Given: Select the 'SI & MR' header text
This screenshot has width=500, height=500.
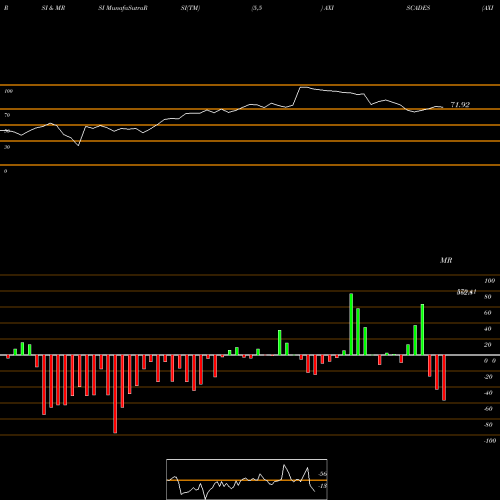Looking at the screenshot, I should (x=53, y=8).
